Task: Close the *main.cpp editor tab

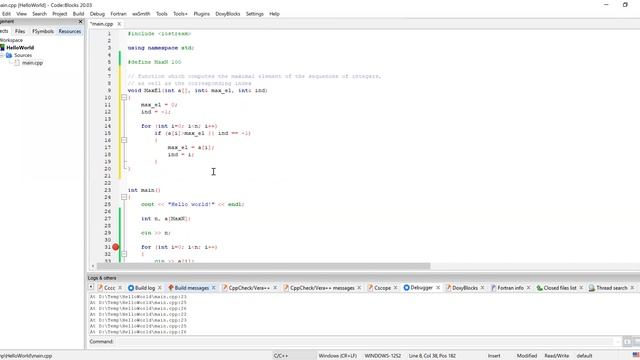Action: 119,24
